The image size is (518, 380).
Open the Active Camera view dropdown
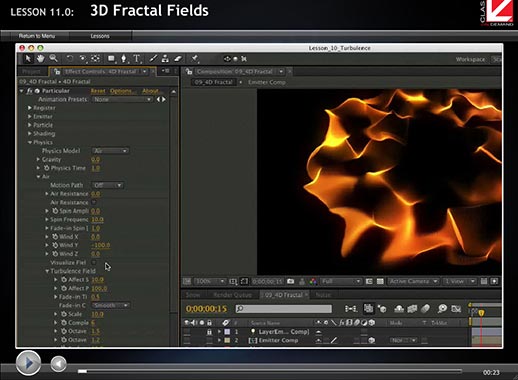(413, 281)
